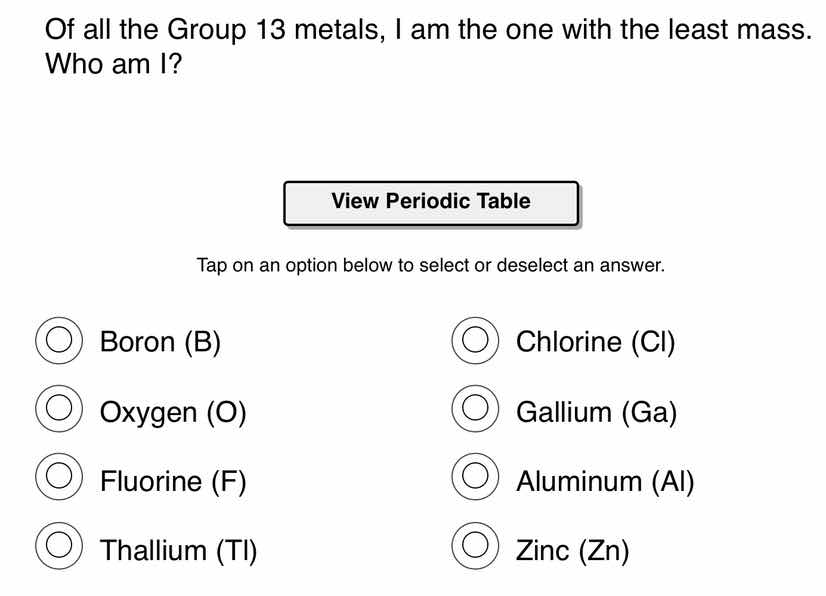Select the Zinc (Zn) answer option
Screen dimensions: 826x596
[474, 547]
